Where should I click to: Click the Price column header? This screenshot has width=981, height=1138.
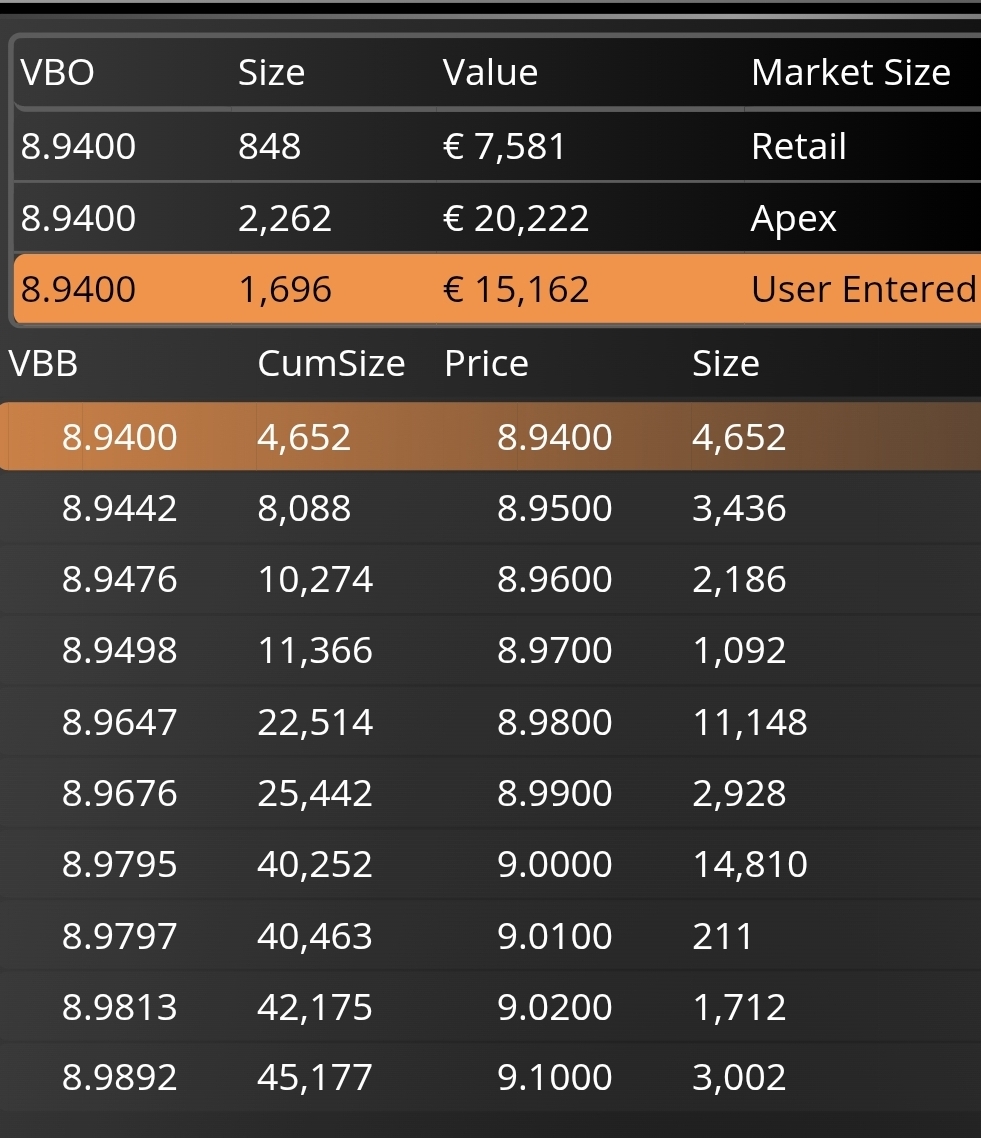tap(486, 364)
